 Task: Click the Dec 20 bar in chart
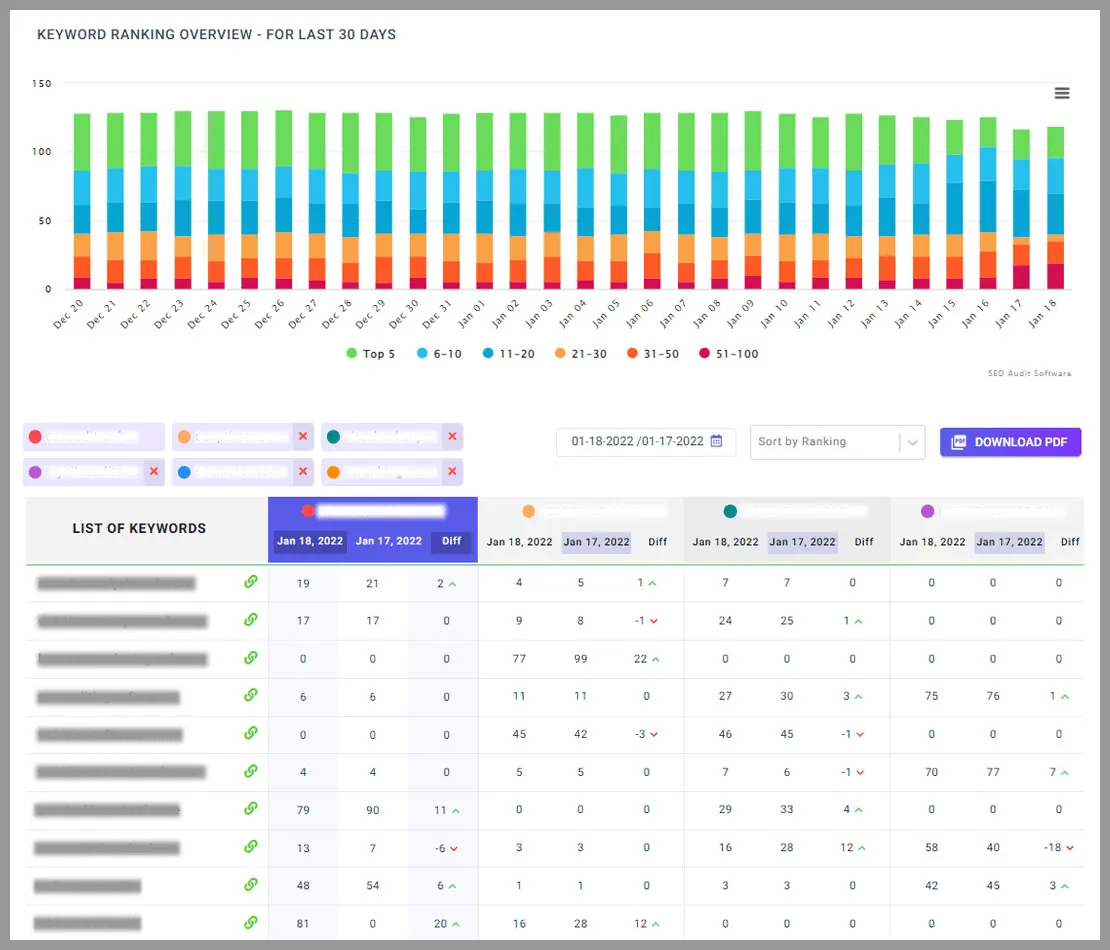tap(82, 201)
